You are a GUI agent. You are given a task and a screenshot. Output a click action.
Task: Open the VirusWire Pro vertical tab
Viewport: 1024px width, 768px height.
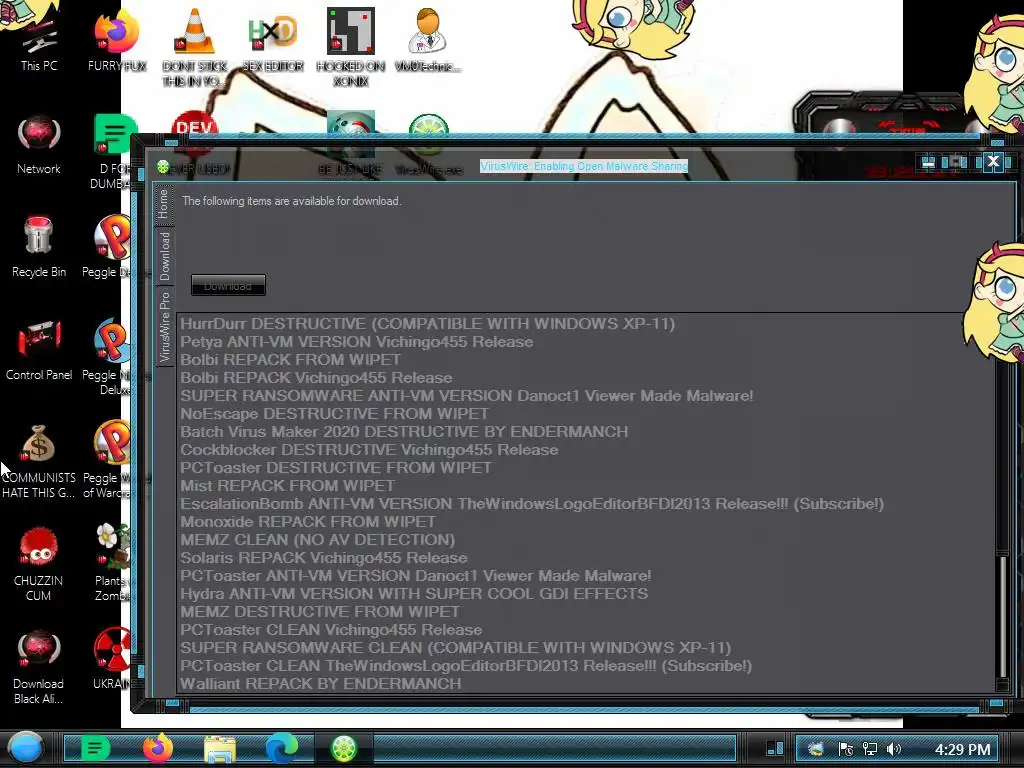click(164, 327)
